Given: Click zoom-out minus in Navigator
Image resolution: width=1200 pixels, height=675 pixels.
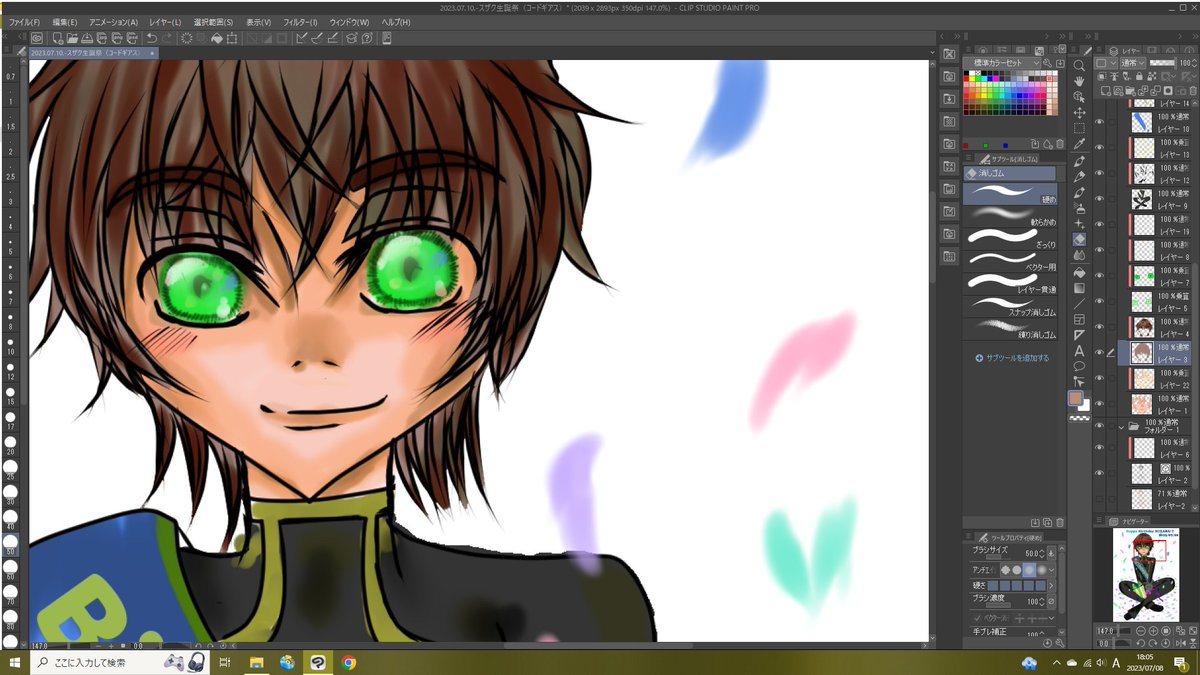Looking at the screenshot, I should click(x=1141, y=631).
